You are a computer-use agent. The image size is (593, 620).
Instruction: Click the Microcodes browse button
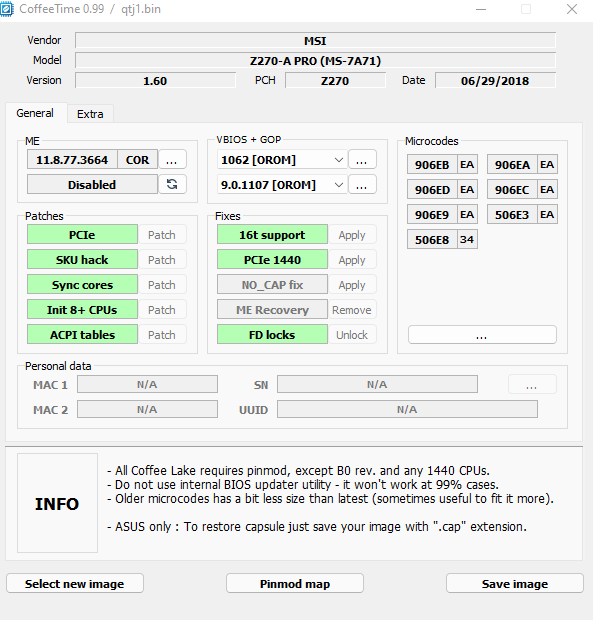[x=482, y=335]
